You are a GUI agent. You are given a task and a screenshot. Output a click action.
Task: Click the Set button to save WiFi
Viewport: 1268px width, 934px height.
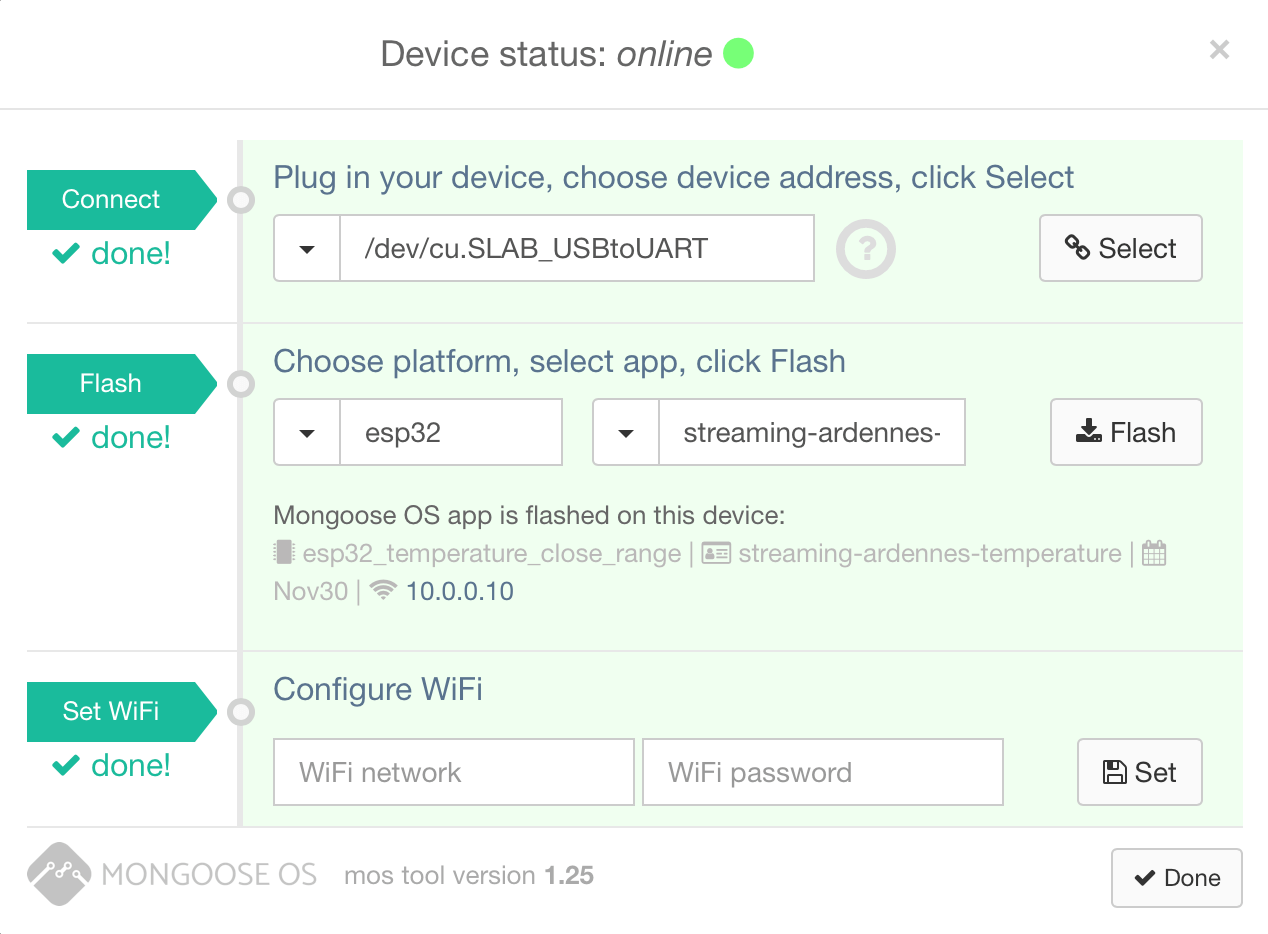coord(1139,772)
